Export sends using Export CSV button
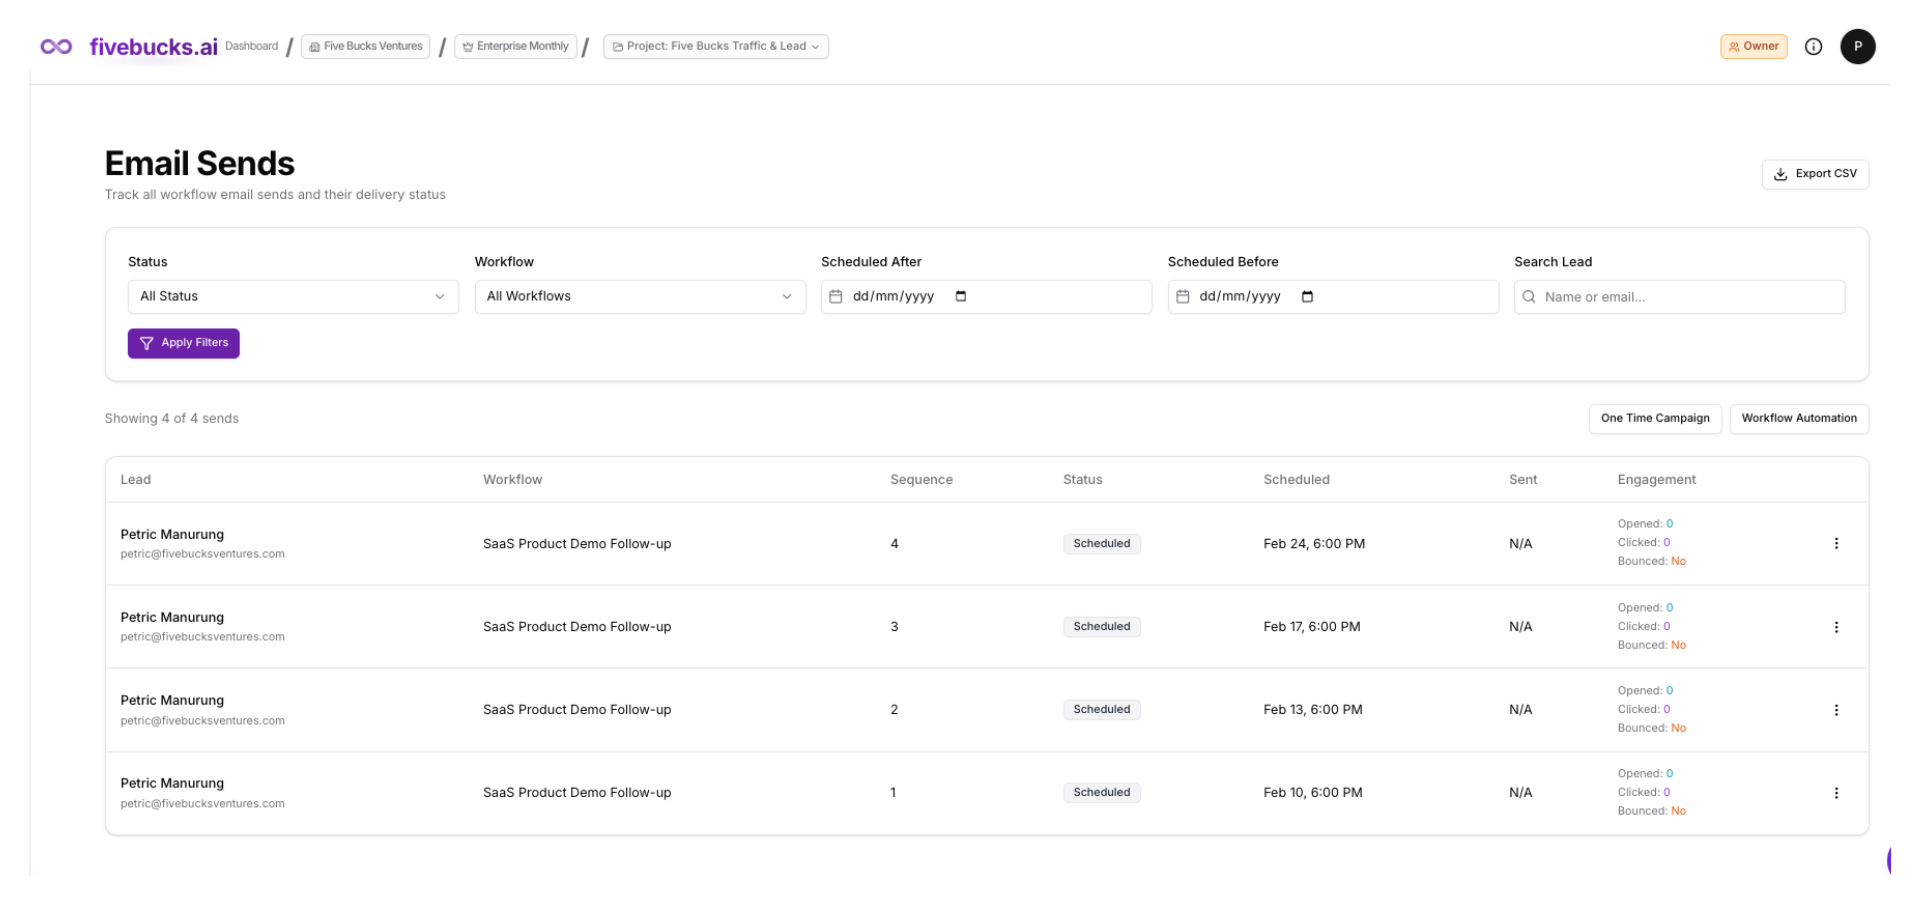1920x900 pixels. coord(1815,174)
